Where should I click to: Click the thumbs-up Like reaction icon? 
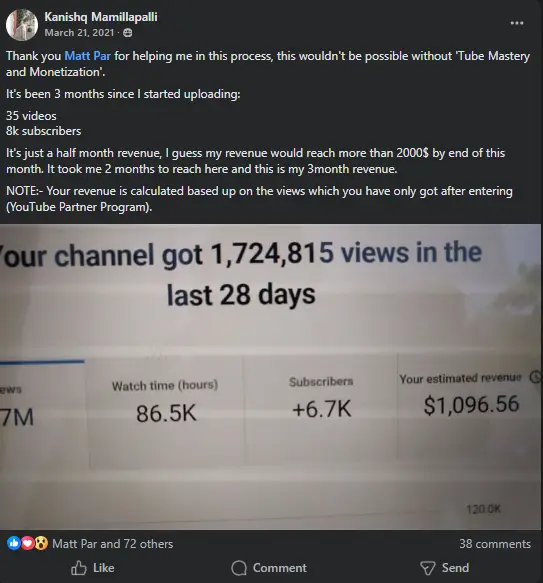(x=14, y=543)
